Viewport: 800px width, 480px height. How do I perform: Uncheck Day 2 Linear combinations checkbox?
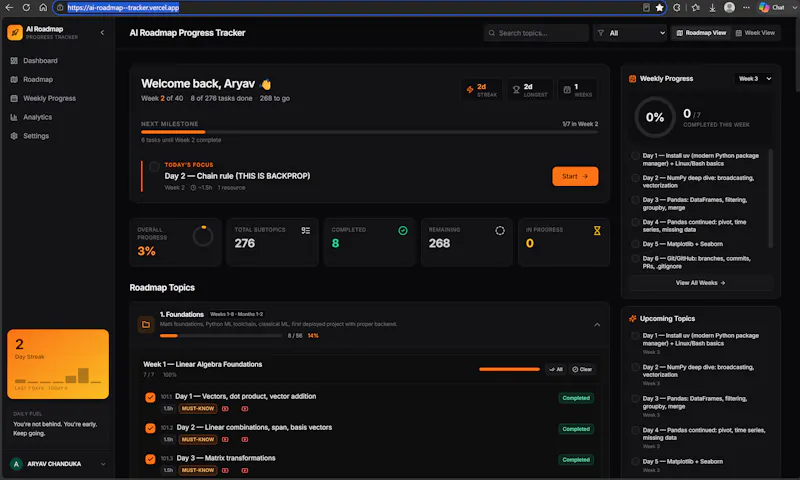point(150,428)
